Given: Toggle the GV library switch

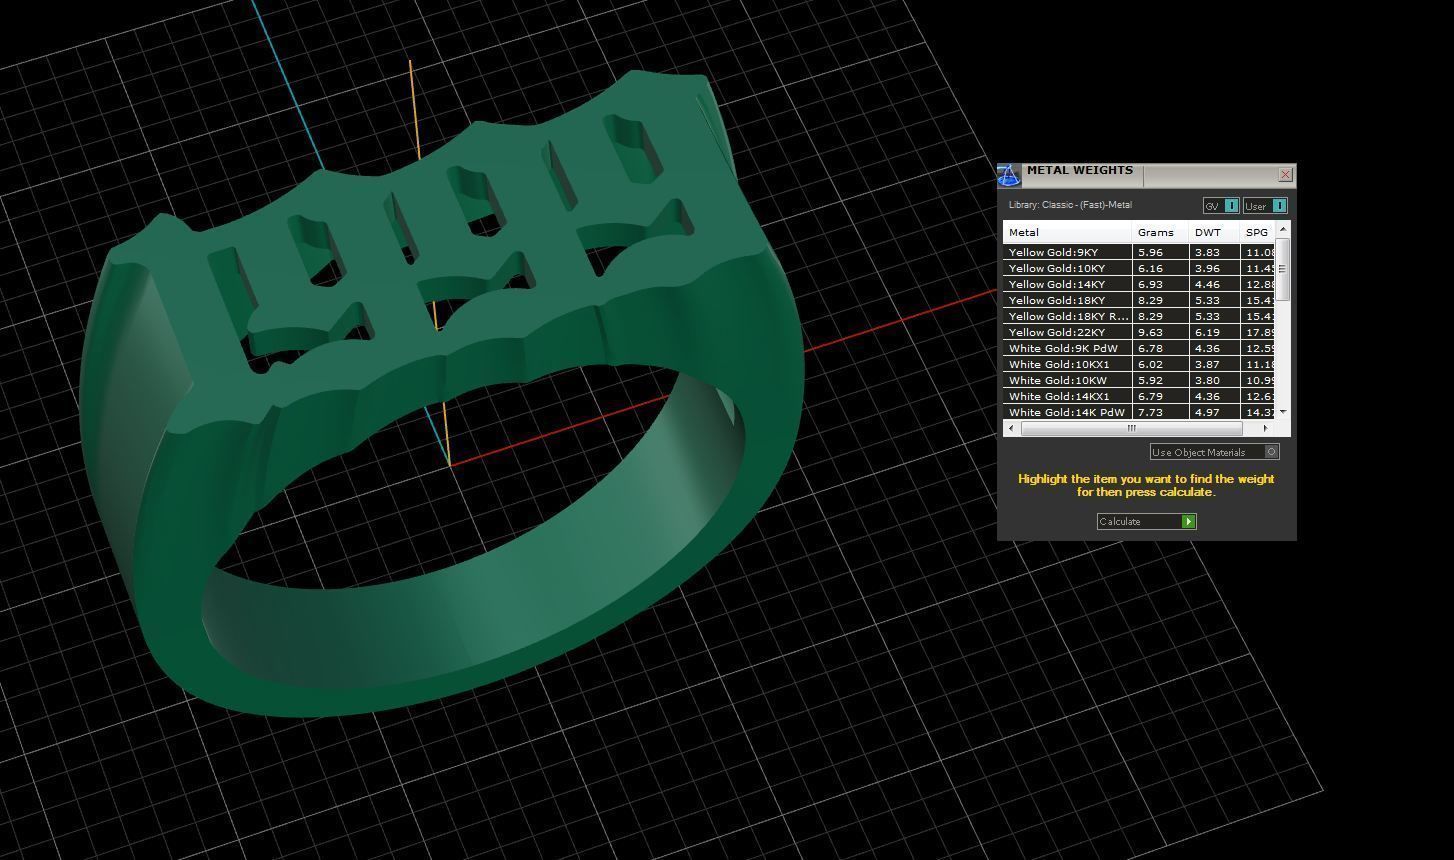Looking at the screenshot, I should click(1221, 206).
